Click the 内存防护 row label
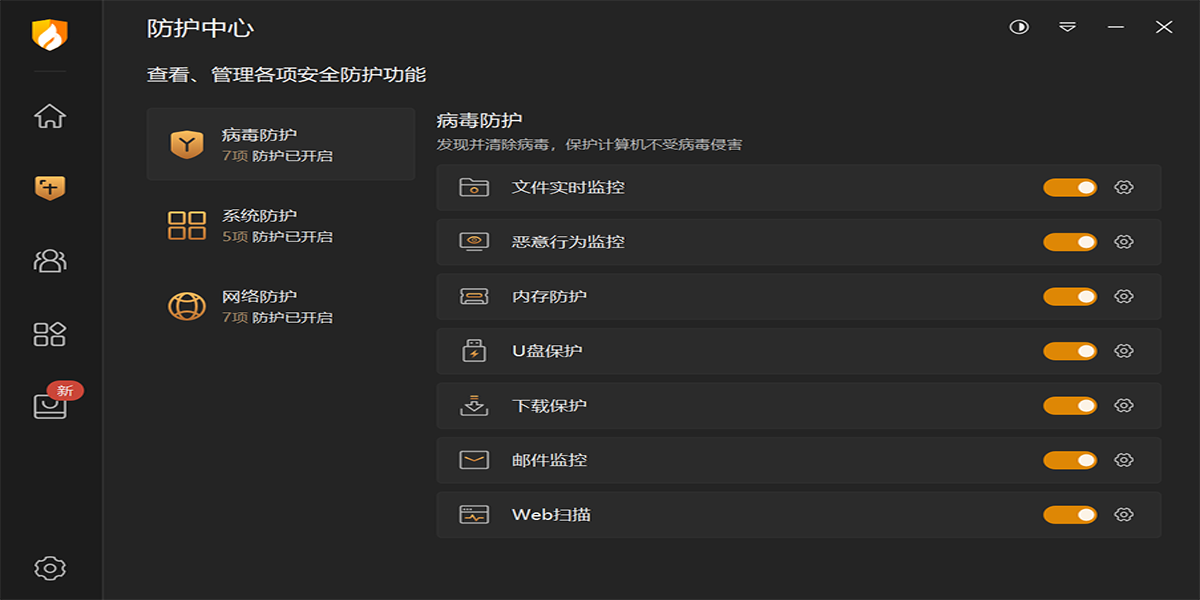1200x600 pixels. coord(549,296)
